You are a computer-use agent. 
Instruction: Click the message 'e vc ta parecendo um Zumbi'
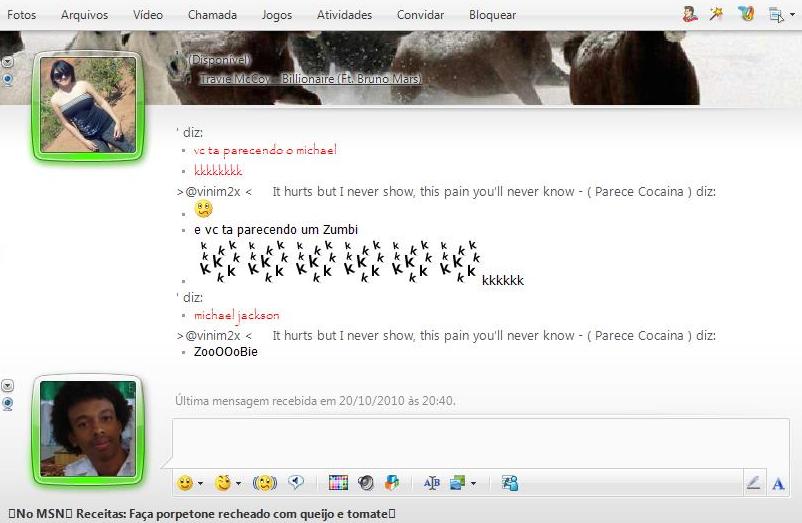pos(276,230)
